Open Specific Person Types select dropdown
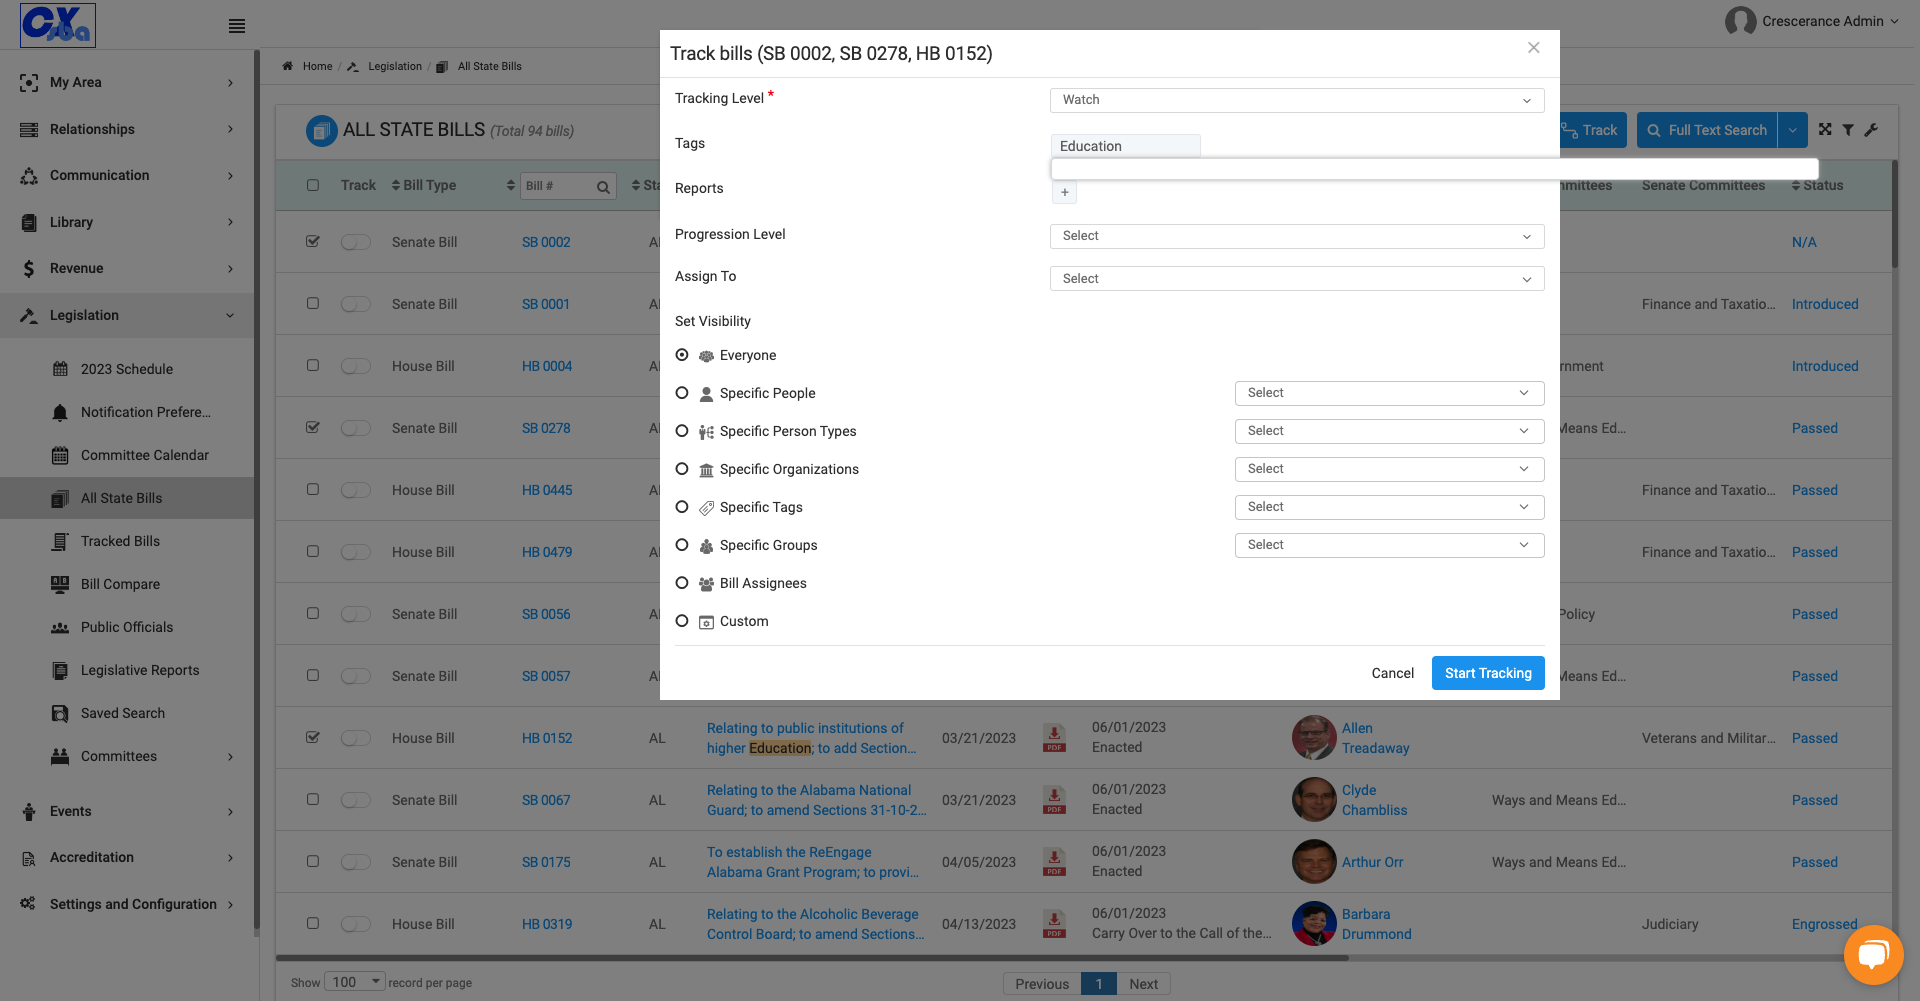1920x1001 pixels. (x=1389, y=431)
